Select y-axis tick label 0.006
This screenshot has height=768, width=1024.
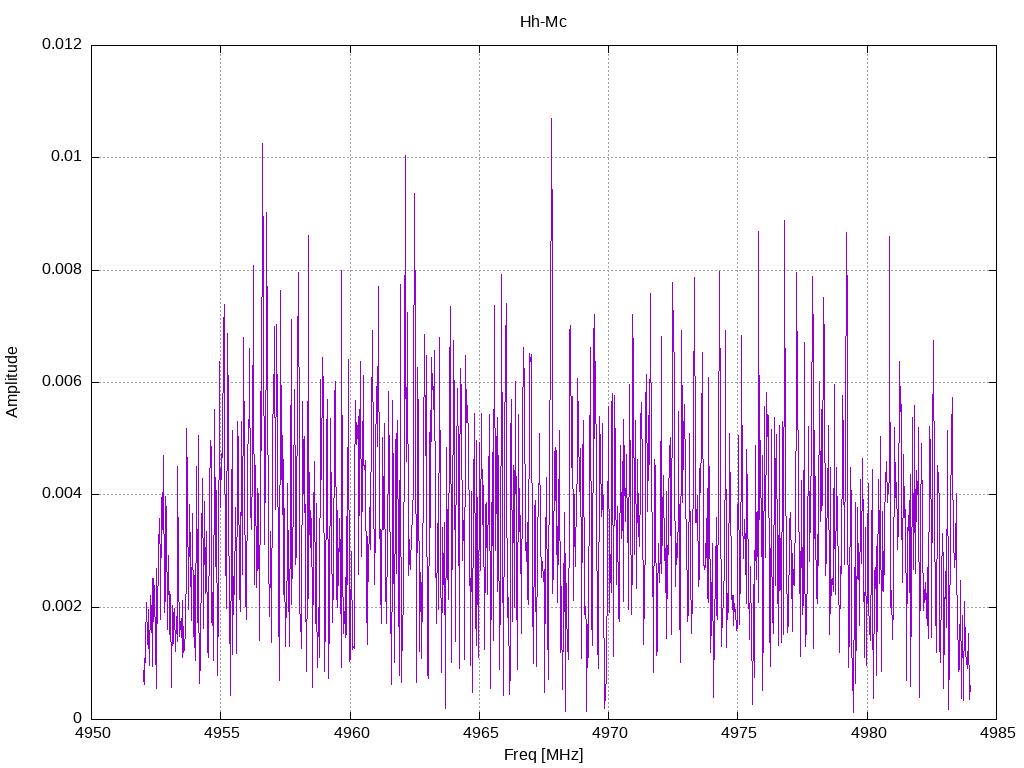pyautogui.click(x=62, y=381)
